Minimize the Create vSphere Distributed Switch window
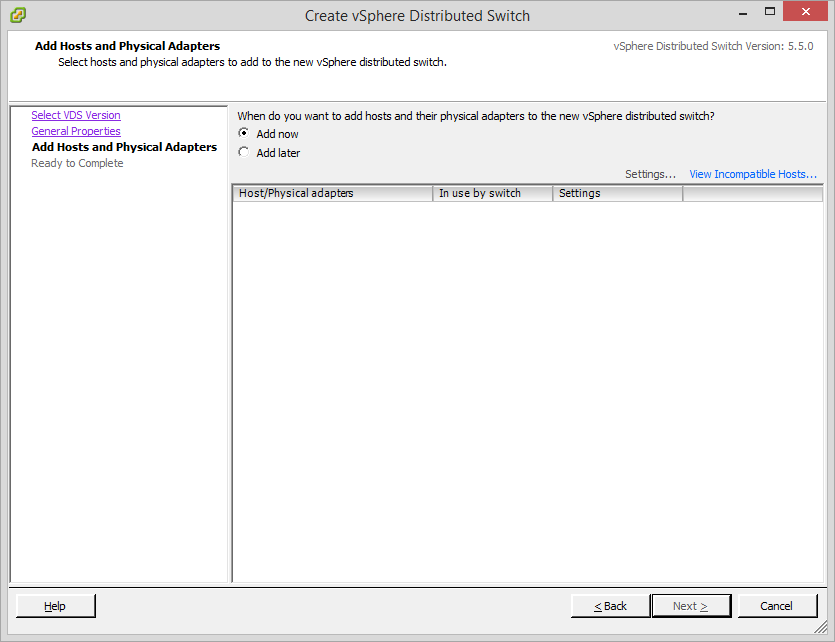The height and width of the screenshot is (642, 835). [x=743, y=13]
